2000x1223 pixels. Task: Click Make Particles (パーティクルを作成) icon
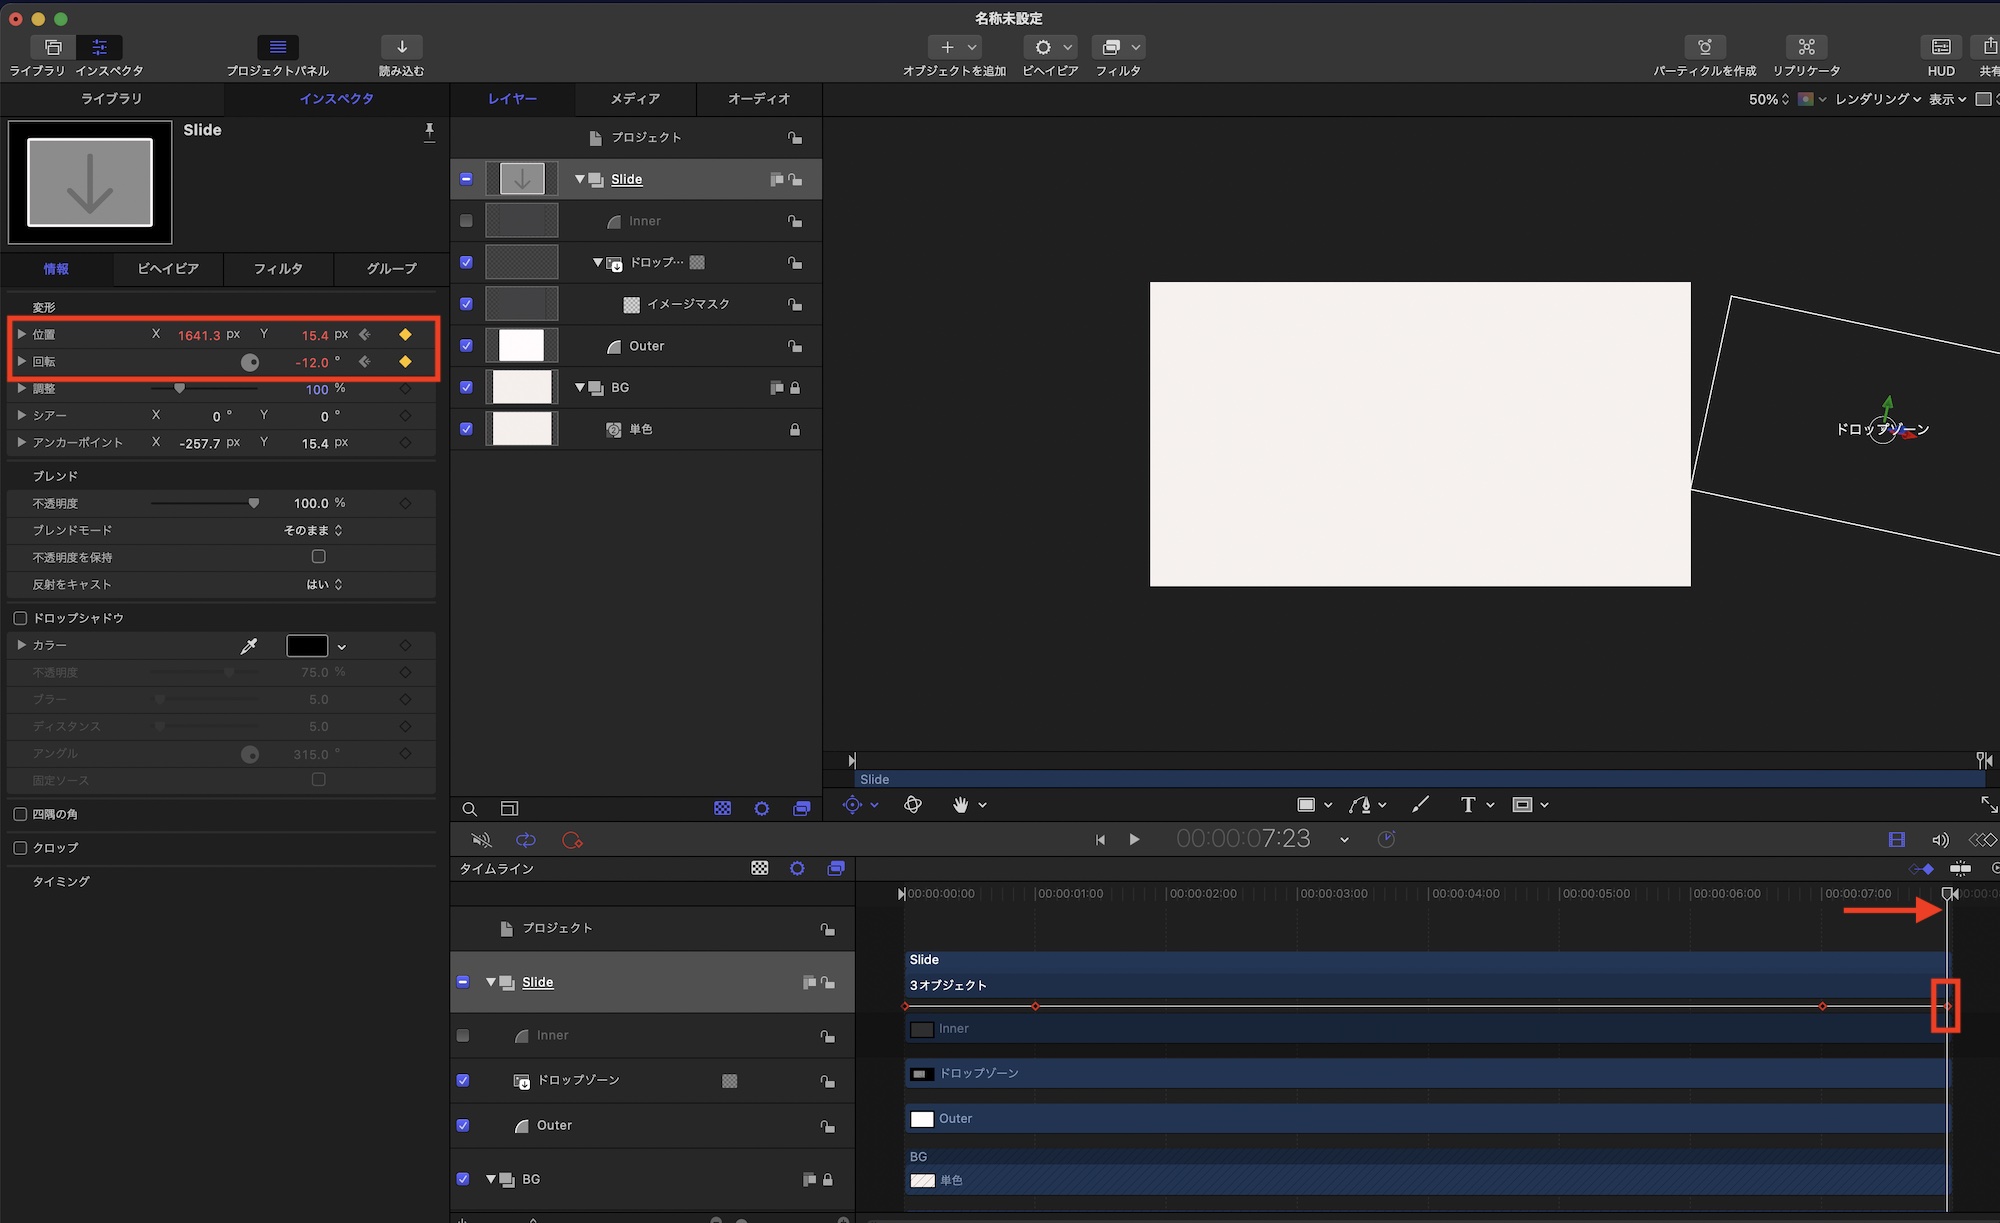[x=1704, y=47]
